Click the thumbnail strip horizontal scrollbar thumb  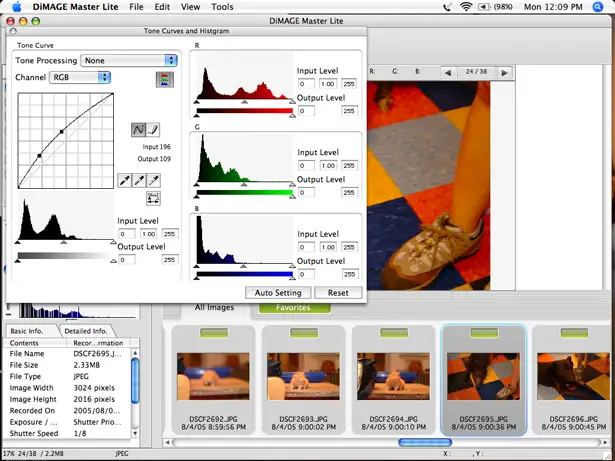pos(425,442)
